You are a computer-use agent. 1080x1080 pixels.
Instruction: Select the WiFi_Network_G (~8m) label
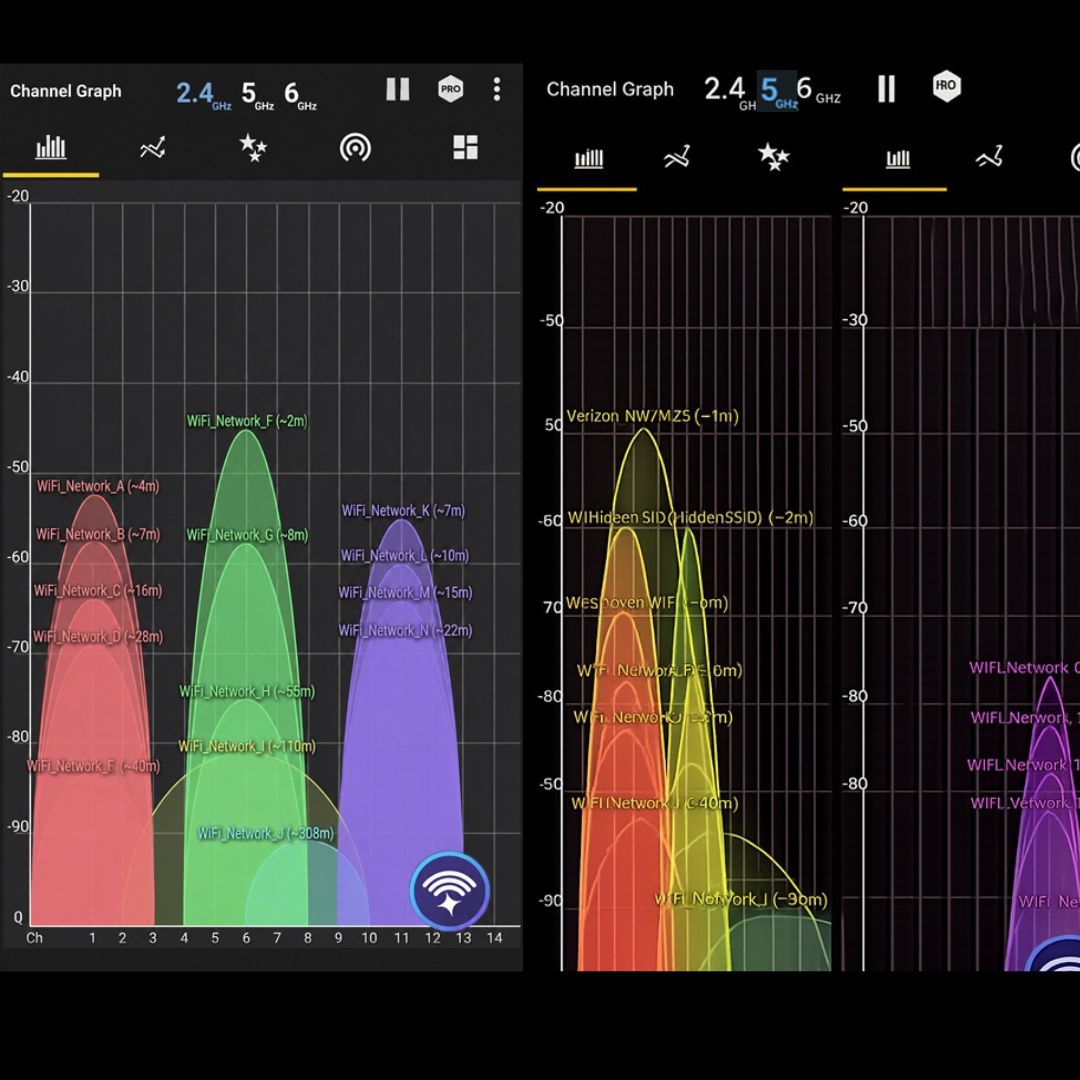247,535
